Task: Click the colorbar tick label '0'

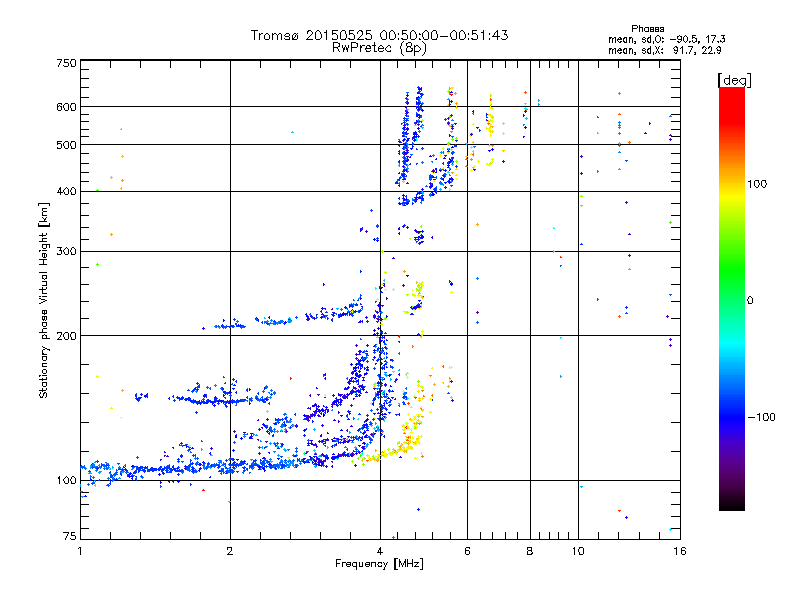Action: (x=750, y=300)
